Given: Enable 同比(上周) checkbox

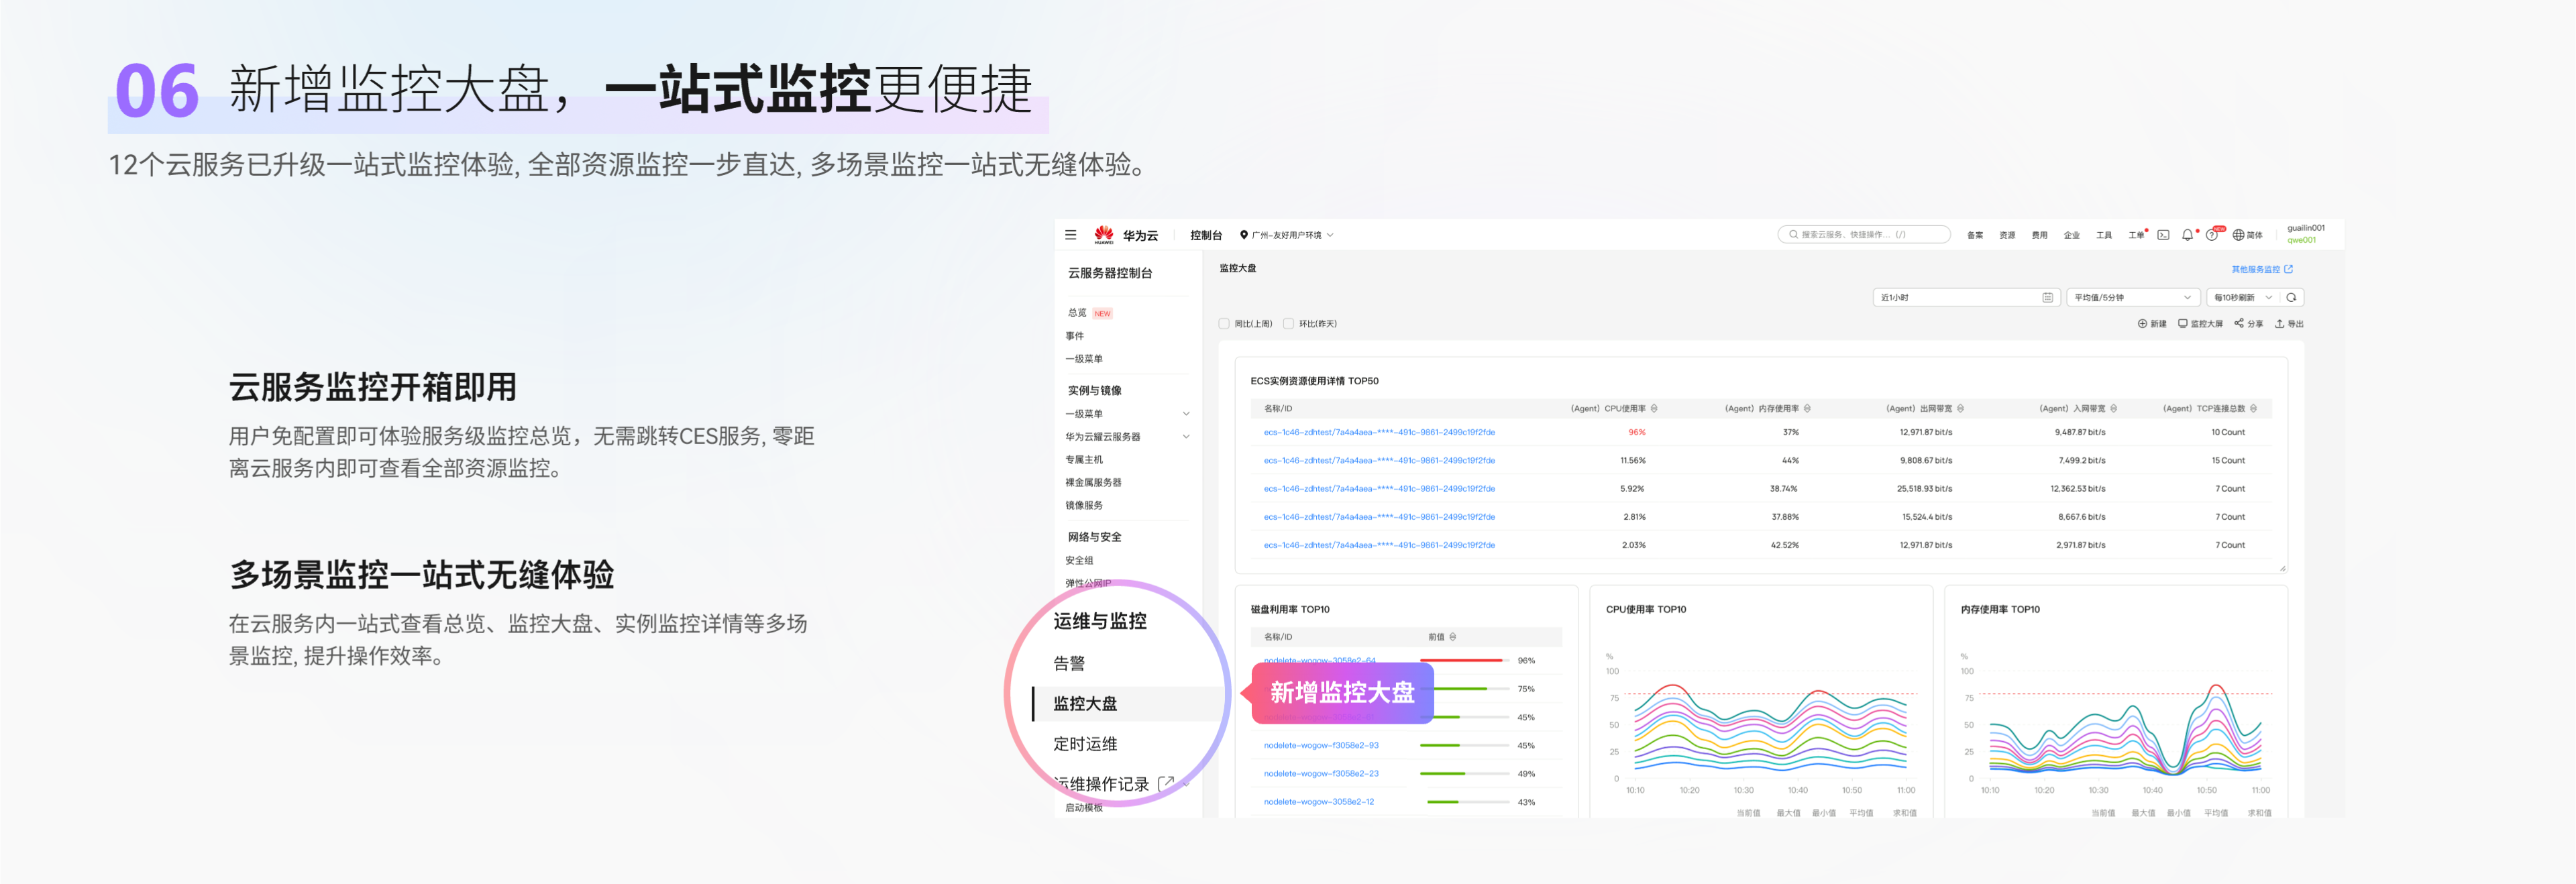Looking at the screenshot, I should [1224, 323].
